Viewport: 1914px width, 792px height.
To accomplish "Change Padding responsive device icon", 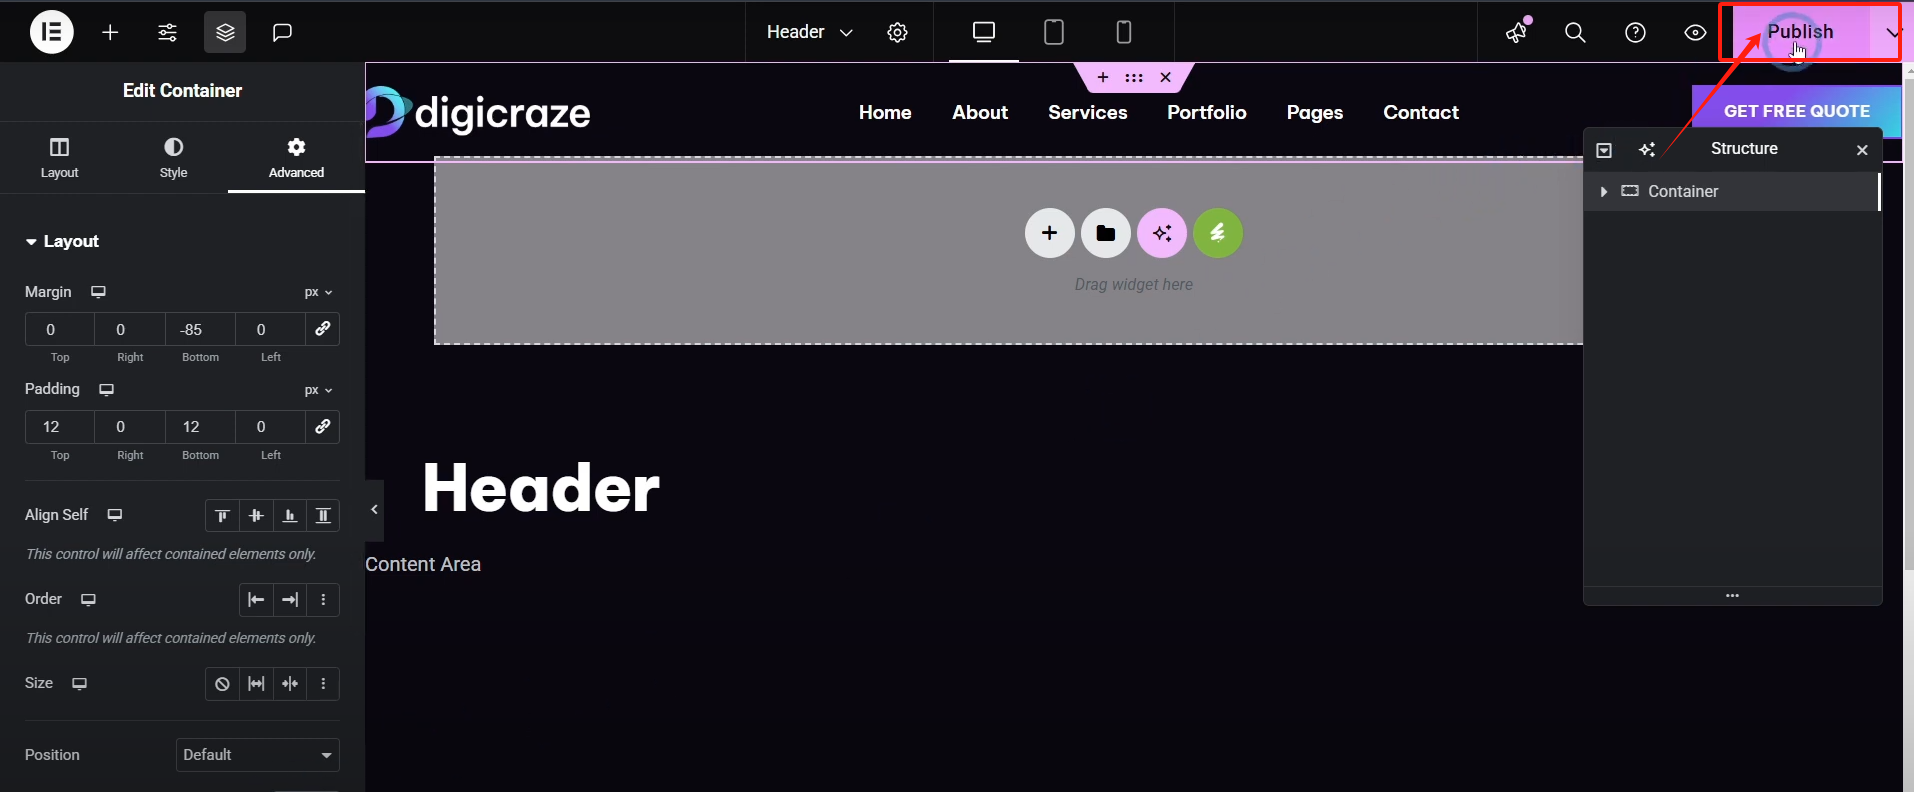I will [x=106, y=389].
